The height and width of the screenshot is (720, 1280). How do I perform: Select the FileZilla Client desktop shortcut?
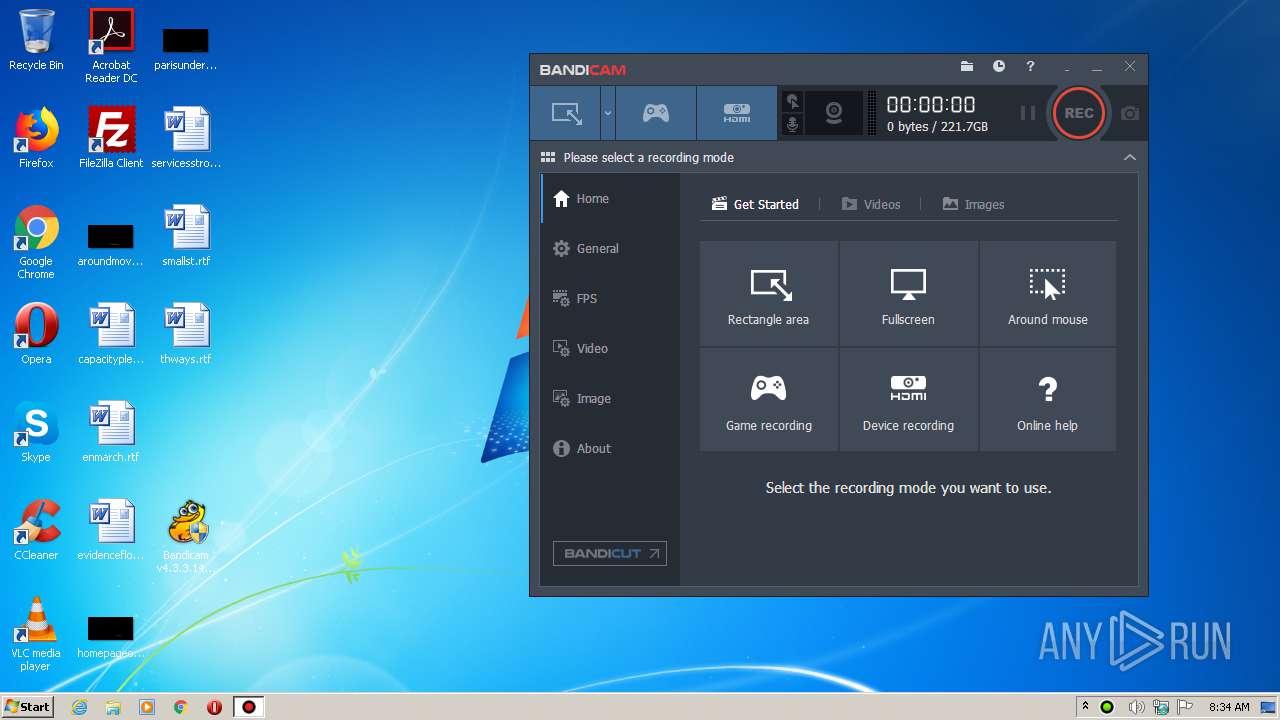pos(111,138)
